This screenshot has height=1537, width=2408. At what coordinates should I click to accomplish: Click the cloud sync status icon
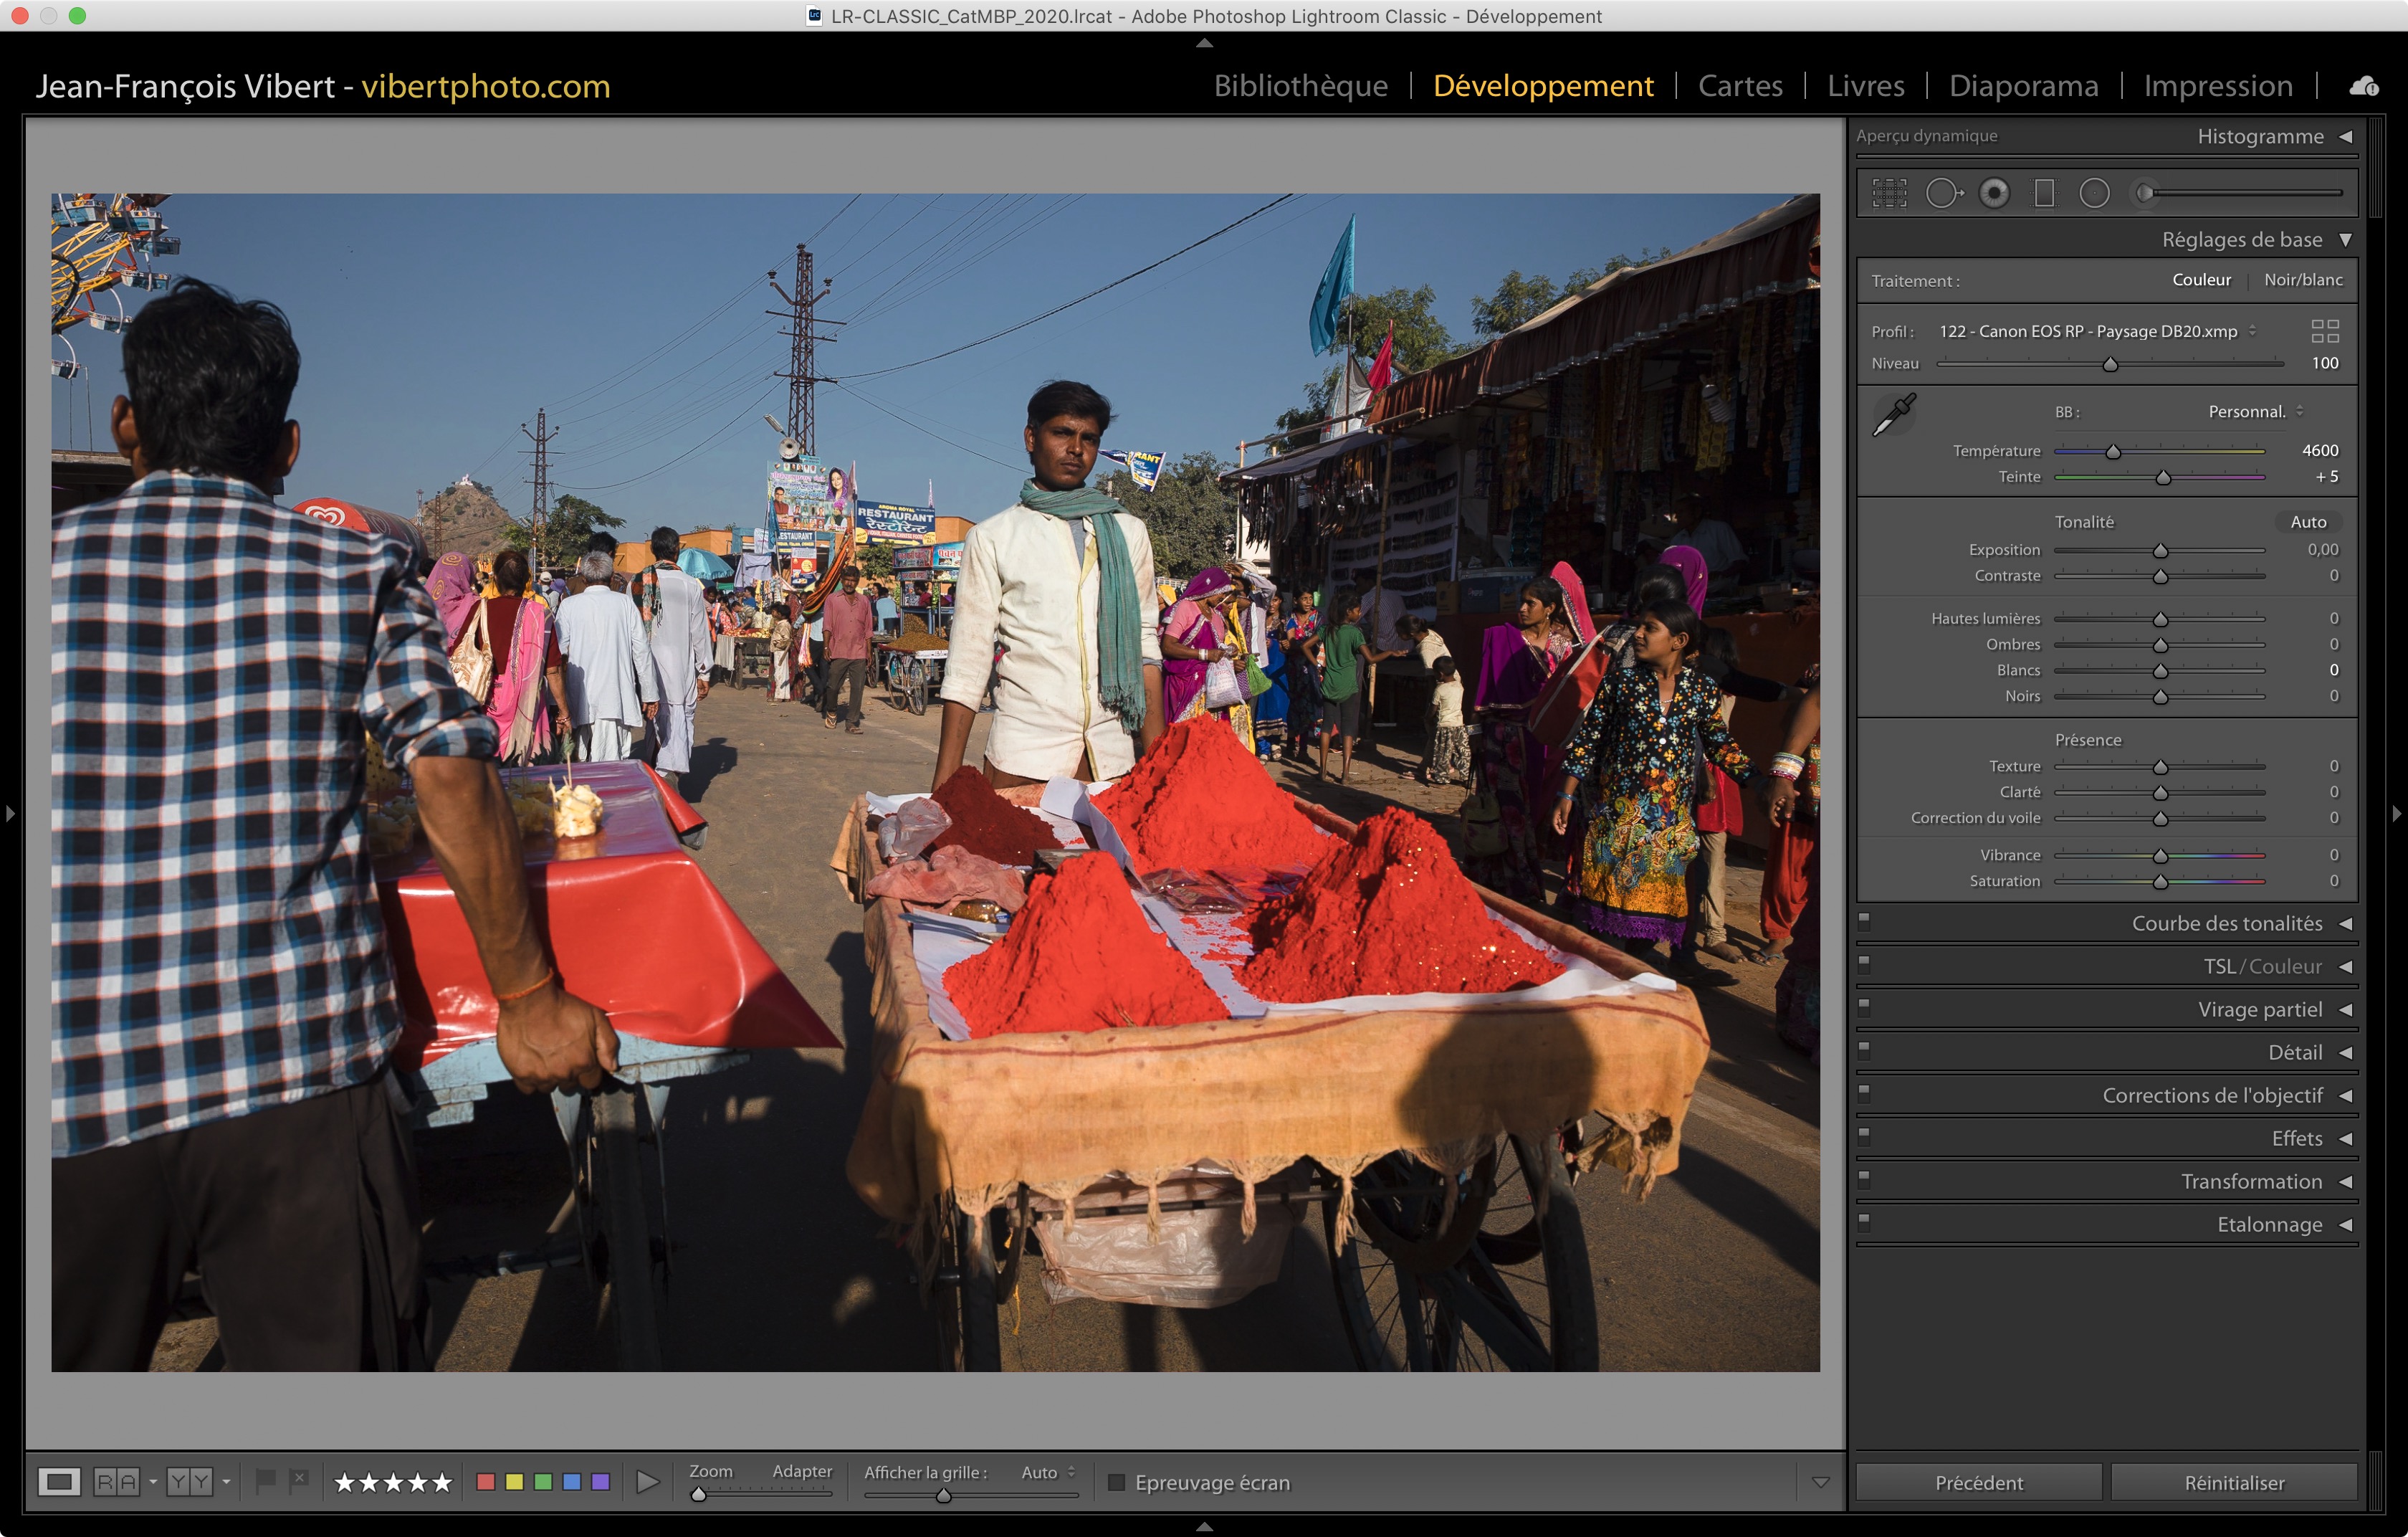pyautogui.click(x=2364, y=86)
